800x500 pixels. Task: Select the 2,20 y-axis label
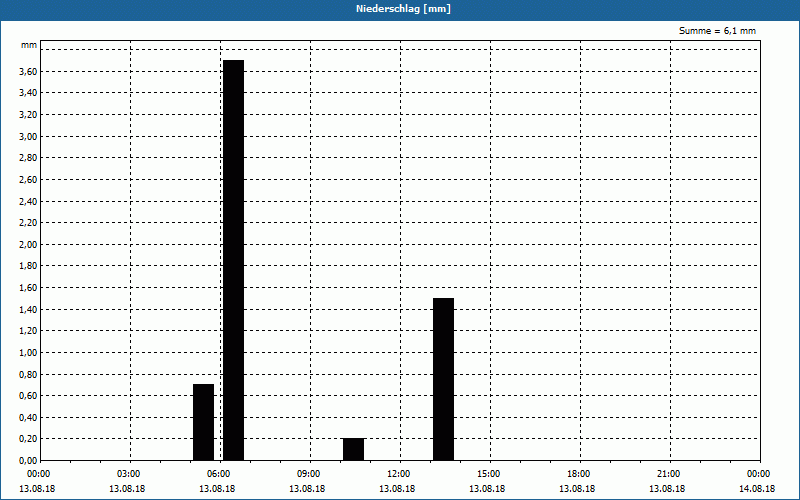pyautogui.click(x=28, y=222)
